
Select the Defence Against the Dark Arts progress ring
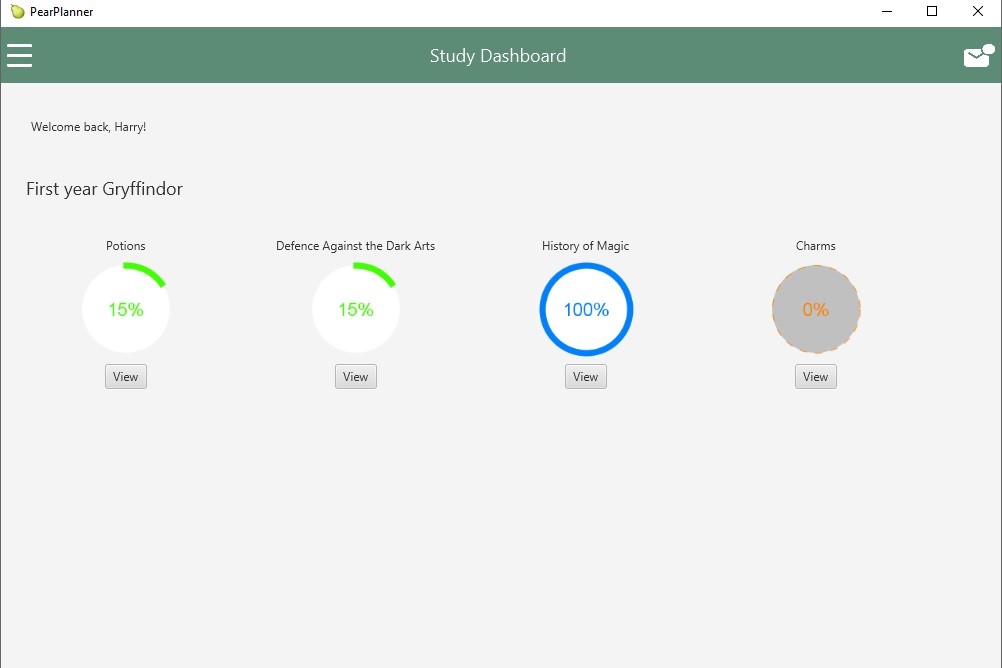(x=356, y=309)
